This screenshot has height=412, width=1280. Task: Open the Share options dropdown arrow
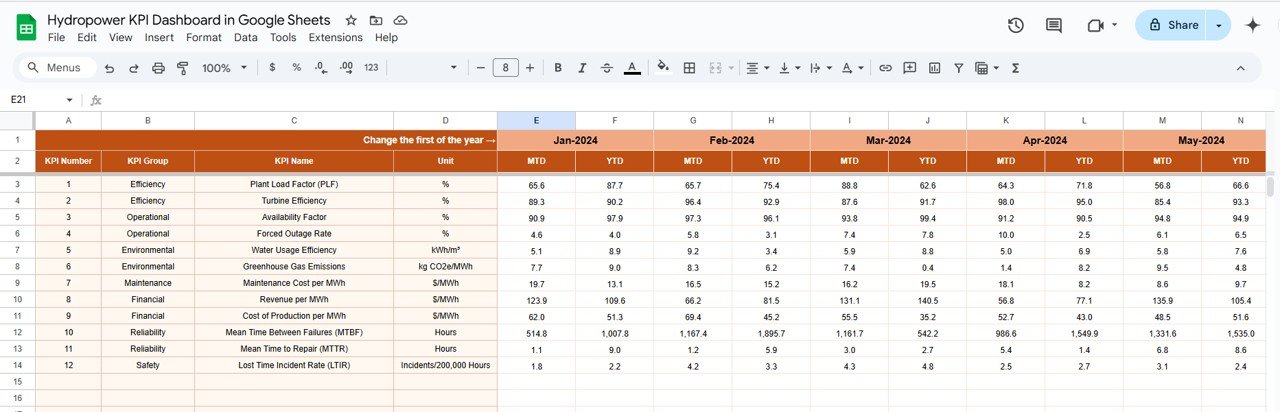coord(1219,25)
